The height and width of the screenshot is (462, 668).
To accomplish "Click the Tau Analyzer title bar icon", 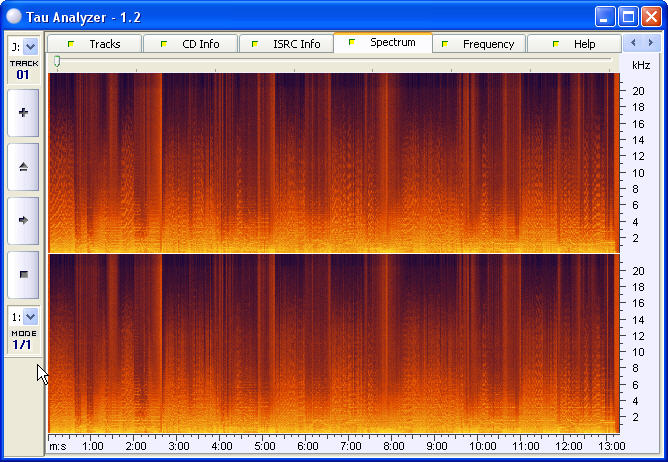I will [13, 16].
